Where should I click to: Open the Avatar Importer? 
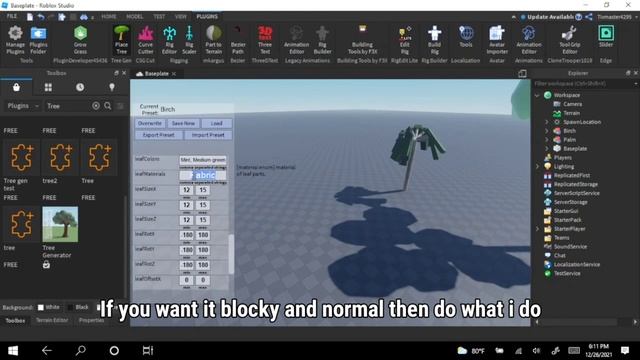[497, 40]
